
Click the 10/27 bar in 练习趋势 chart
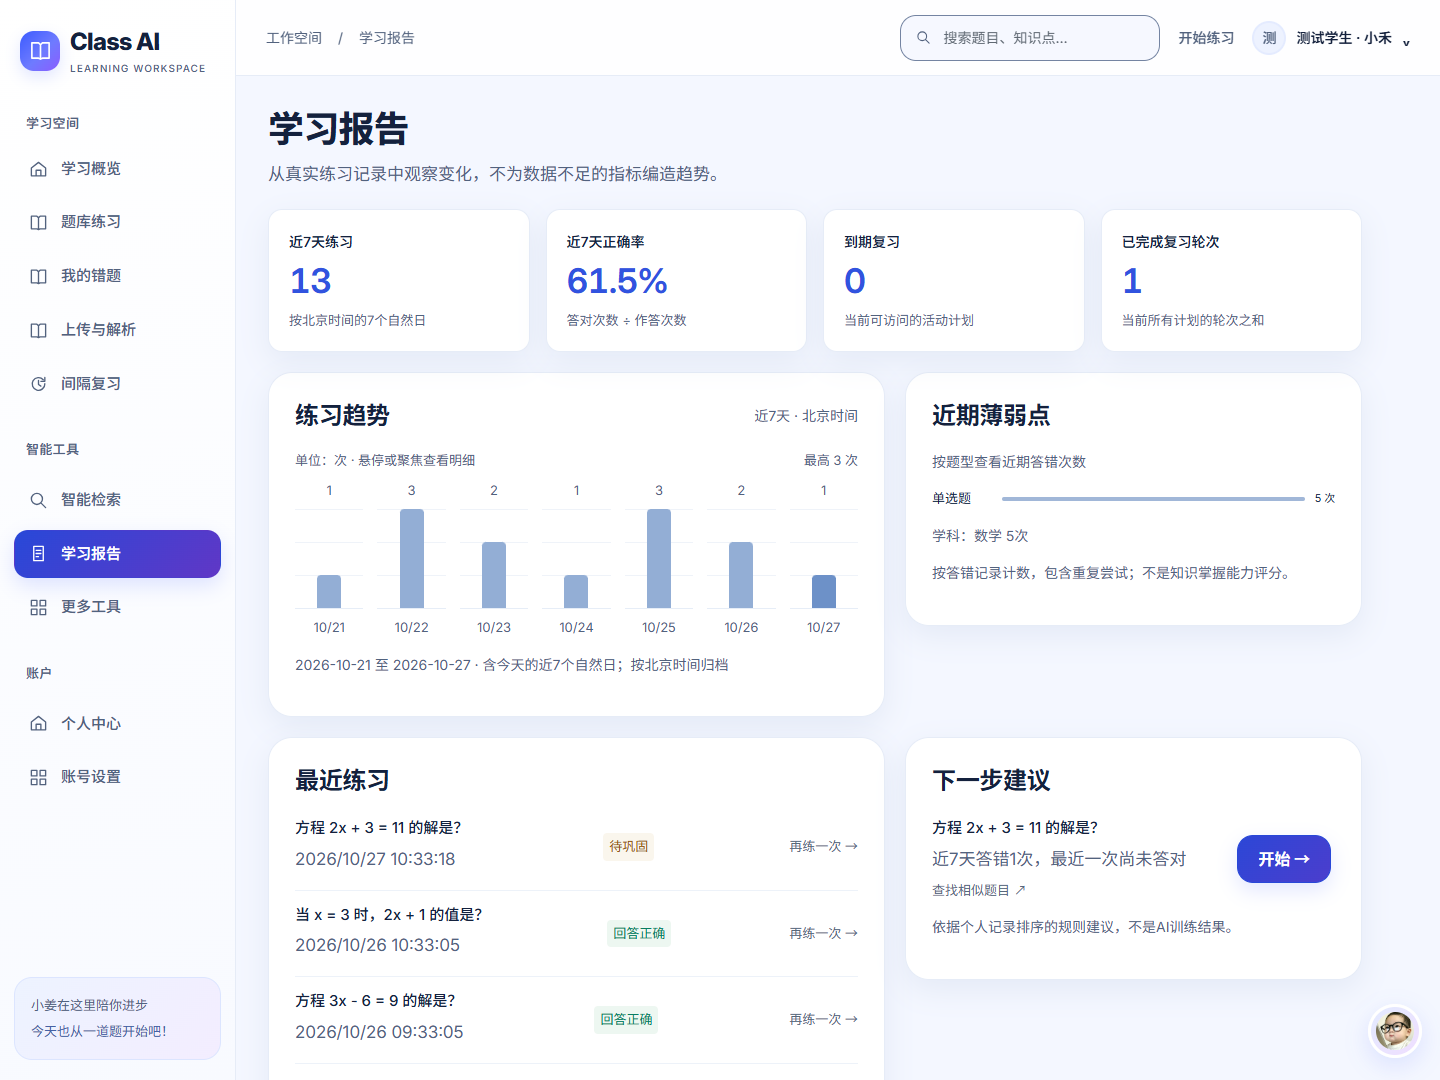tap(824, 592)
